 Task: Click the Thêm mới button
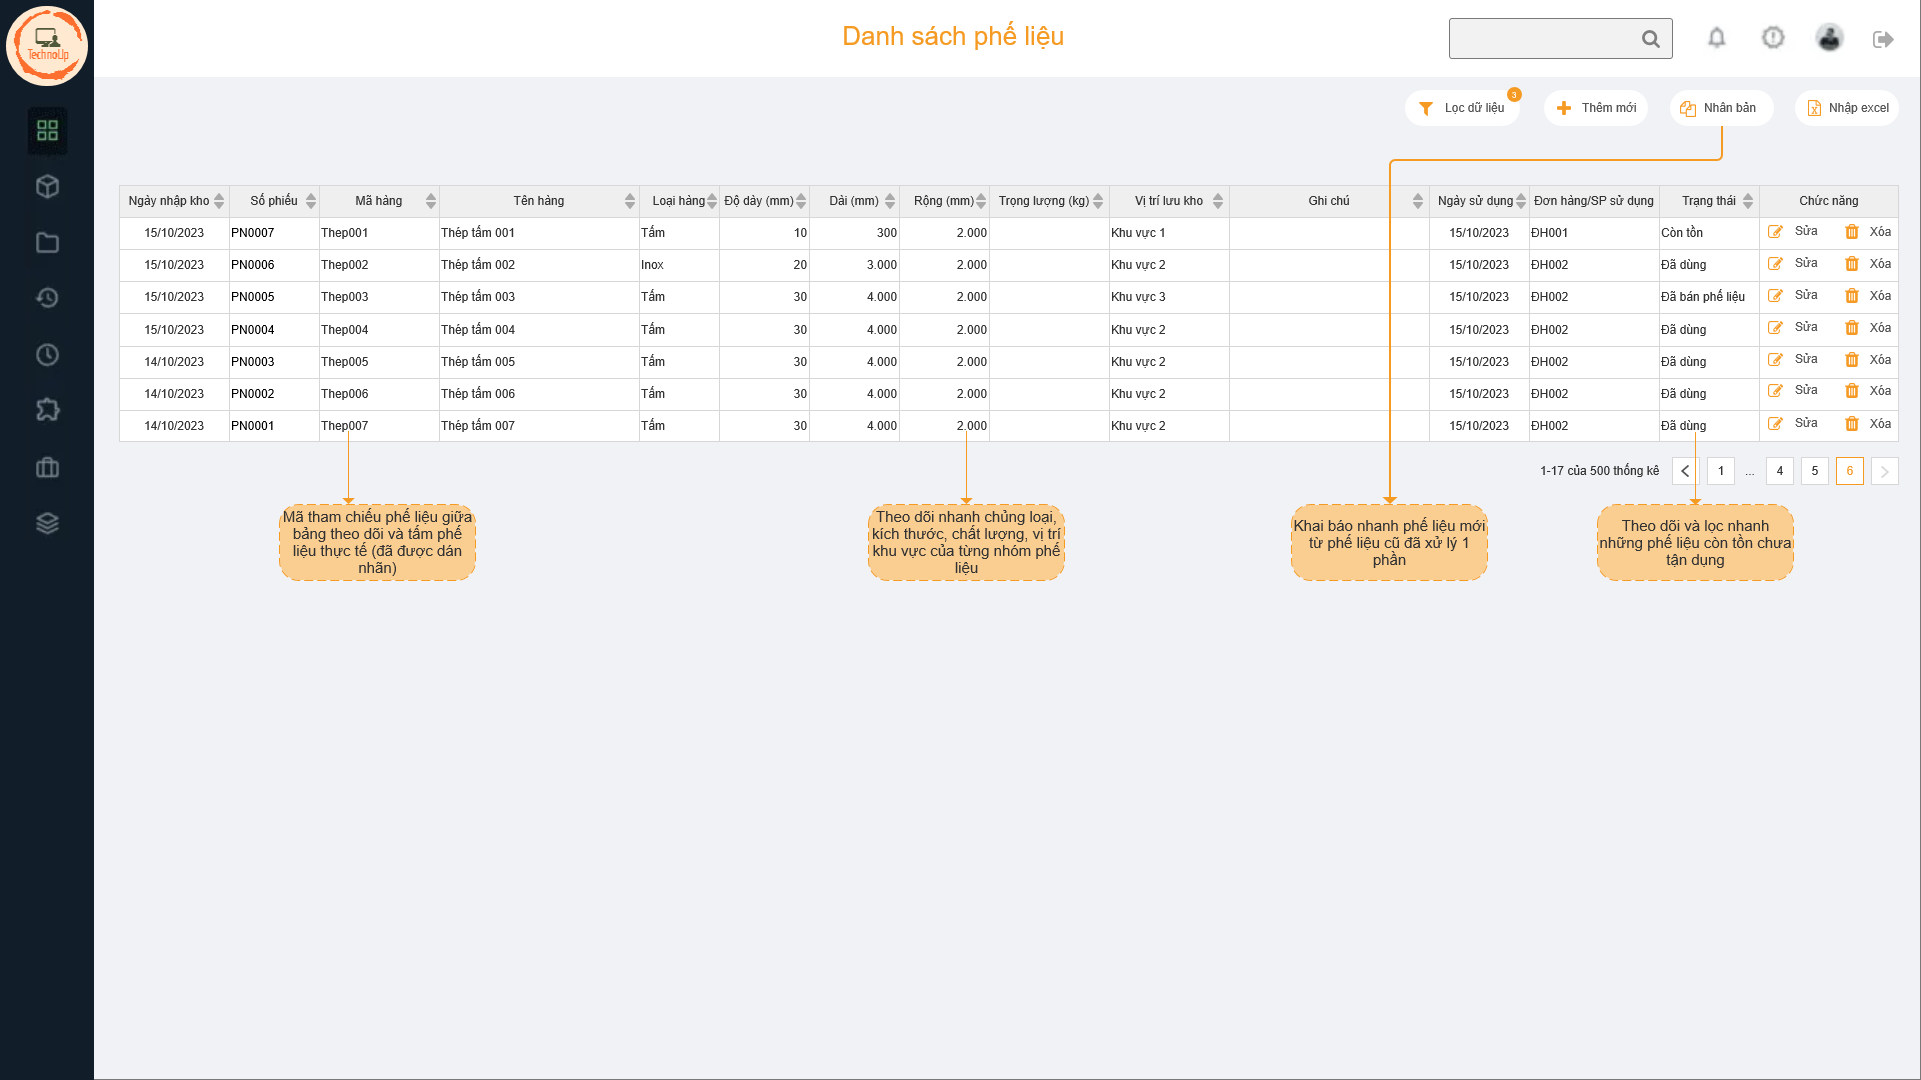(1596, 108)
